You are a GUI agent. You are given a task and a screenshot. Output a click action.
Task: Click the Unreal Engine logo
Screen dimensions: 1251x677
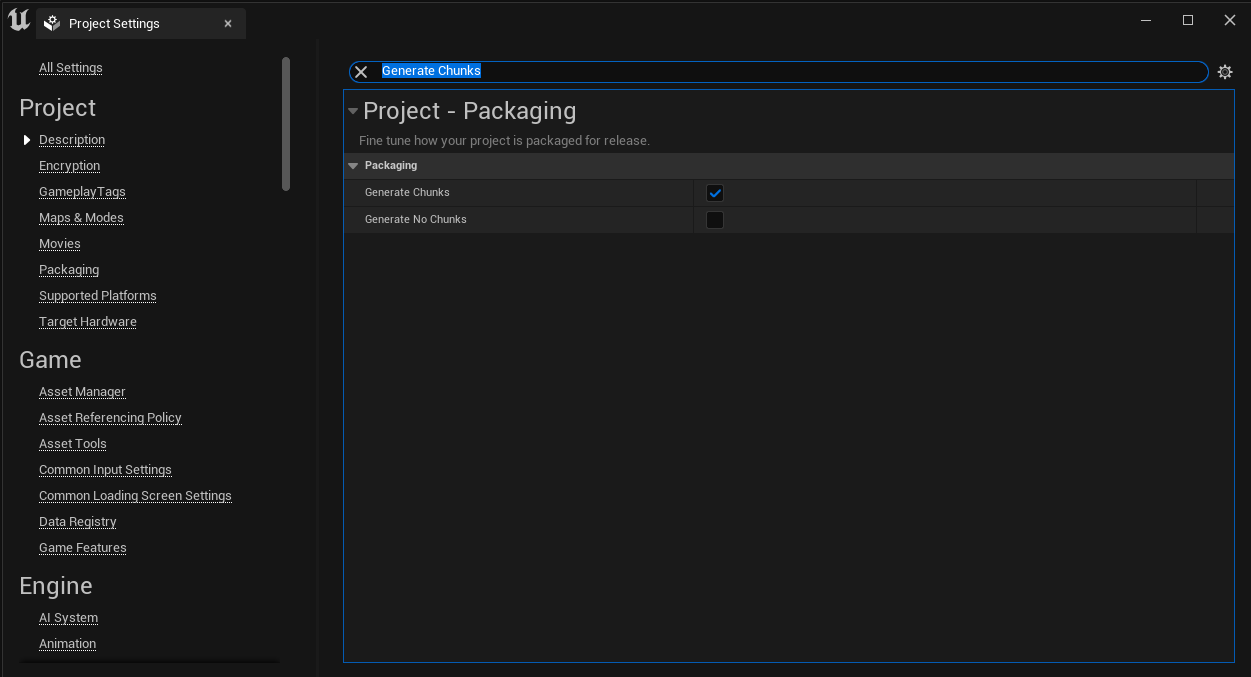click(17, 19)
